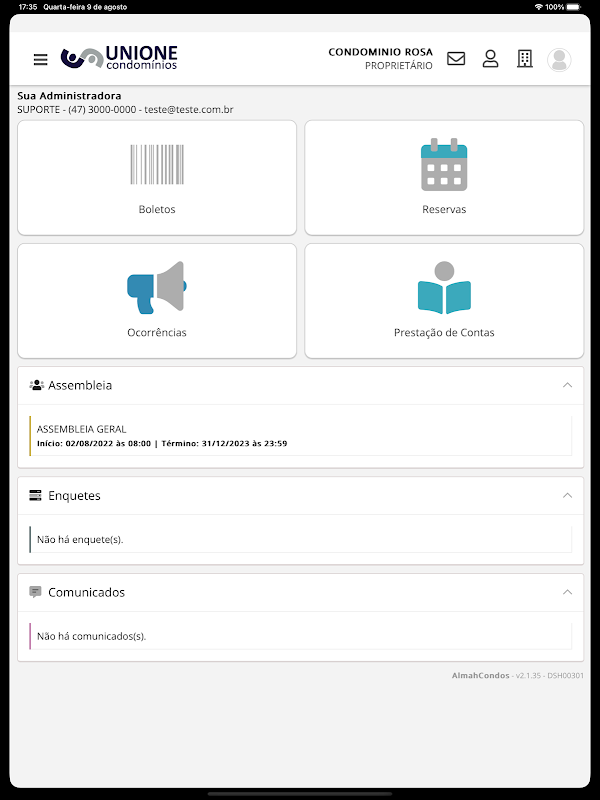Open the hamburger menu

point(41,59)
